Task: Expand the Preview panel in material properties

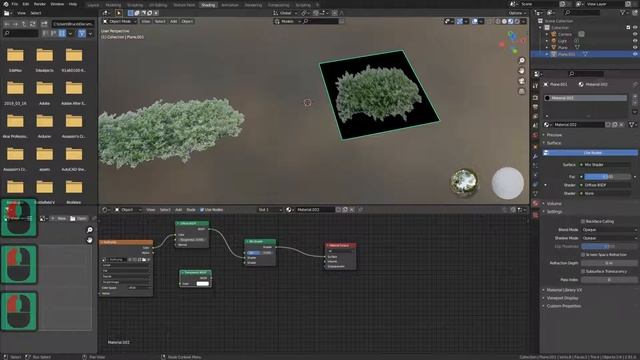Action: coord(553,135)
